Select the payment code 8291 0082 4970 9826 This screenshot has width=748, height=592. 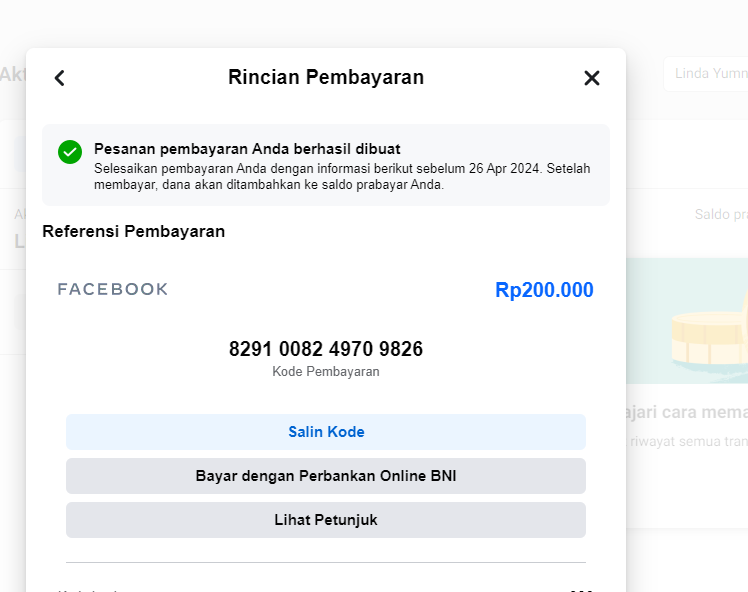[x=326, y=349]
